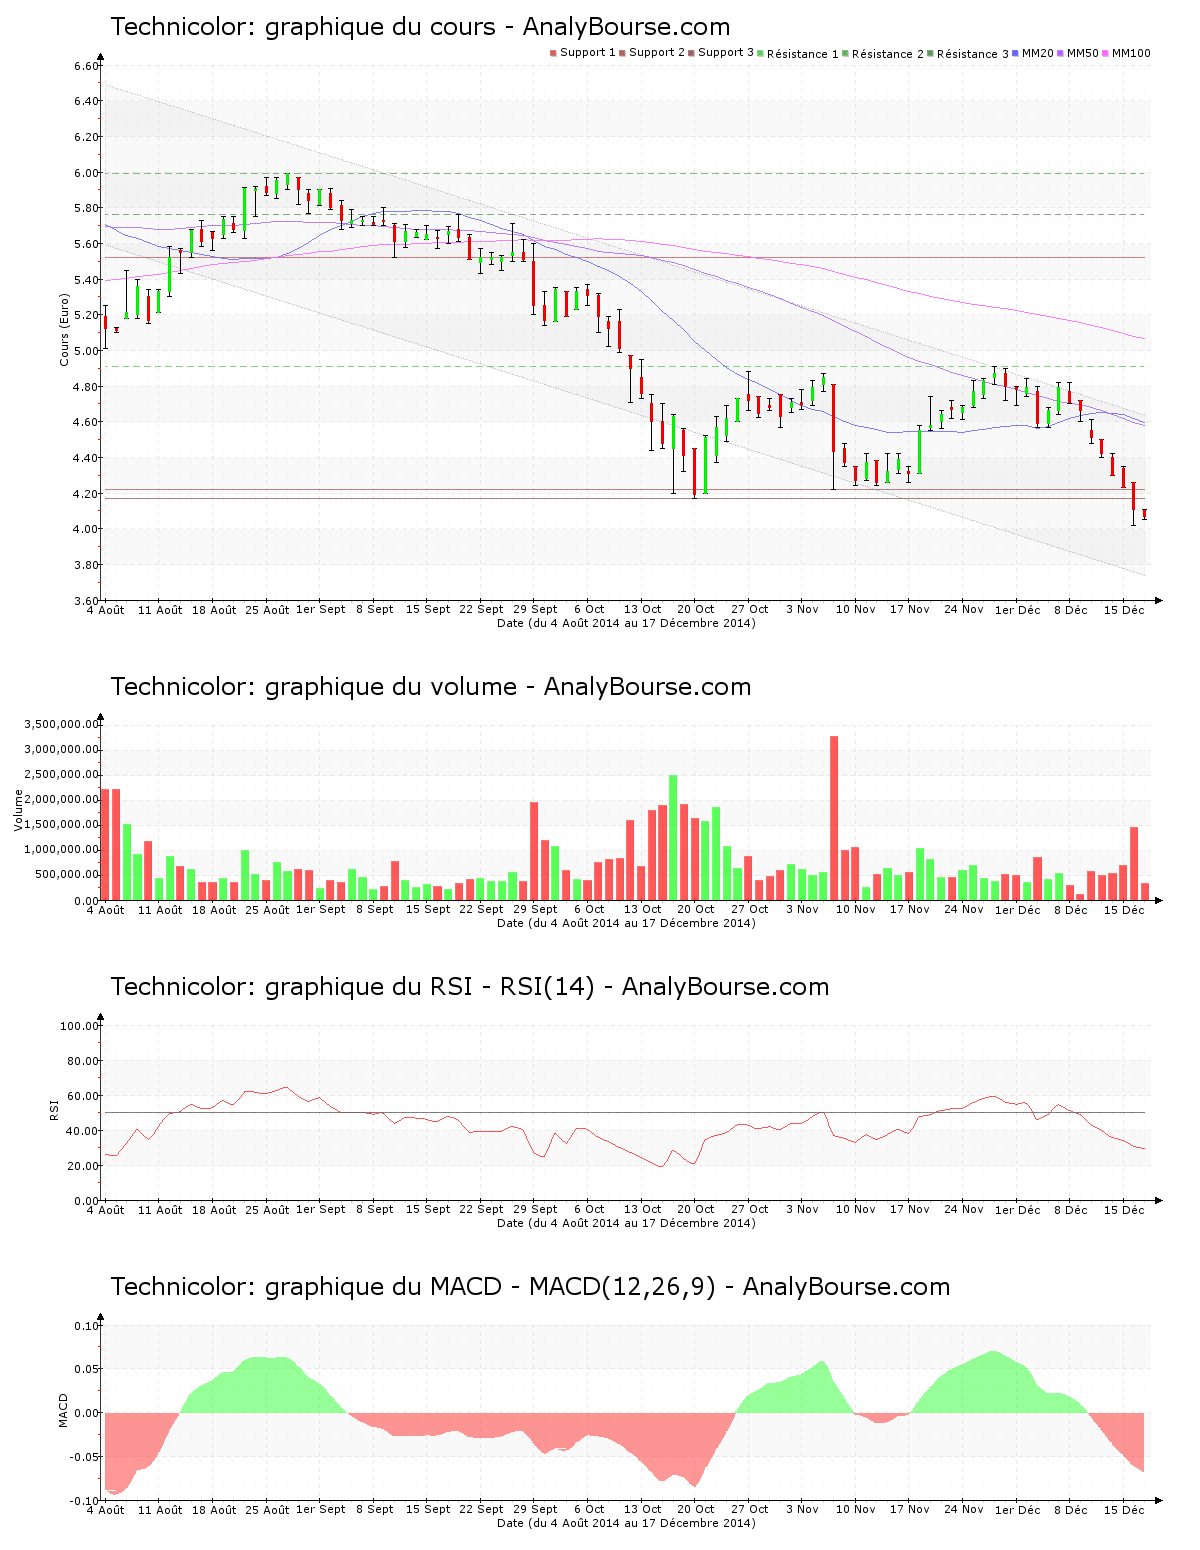
Task: Click the 'graphique du cours' chart title
Action: pyautogui.click(x=420, y=27)
